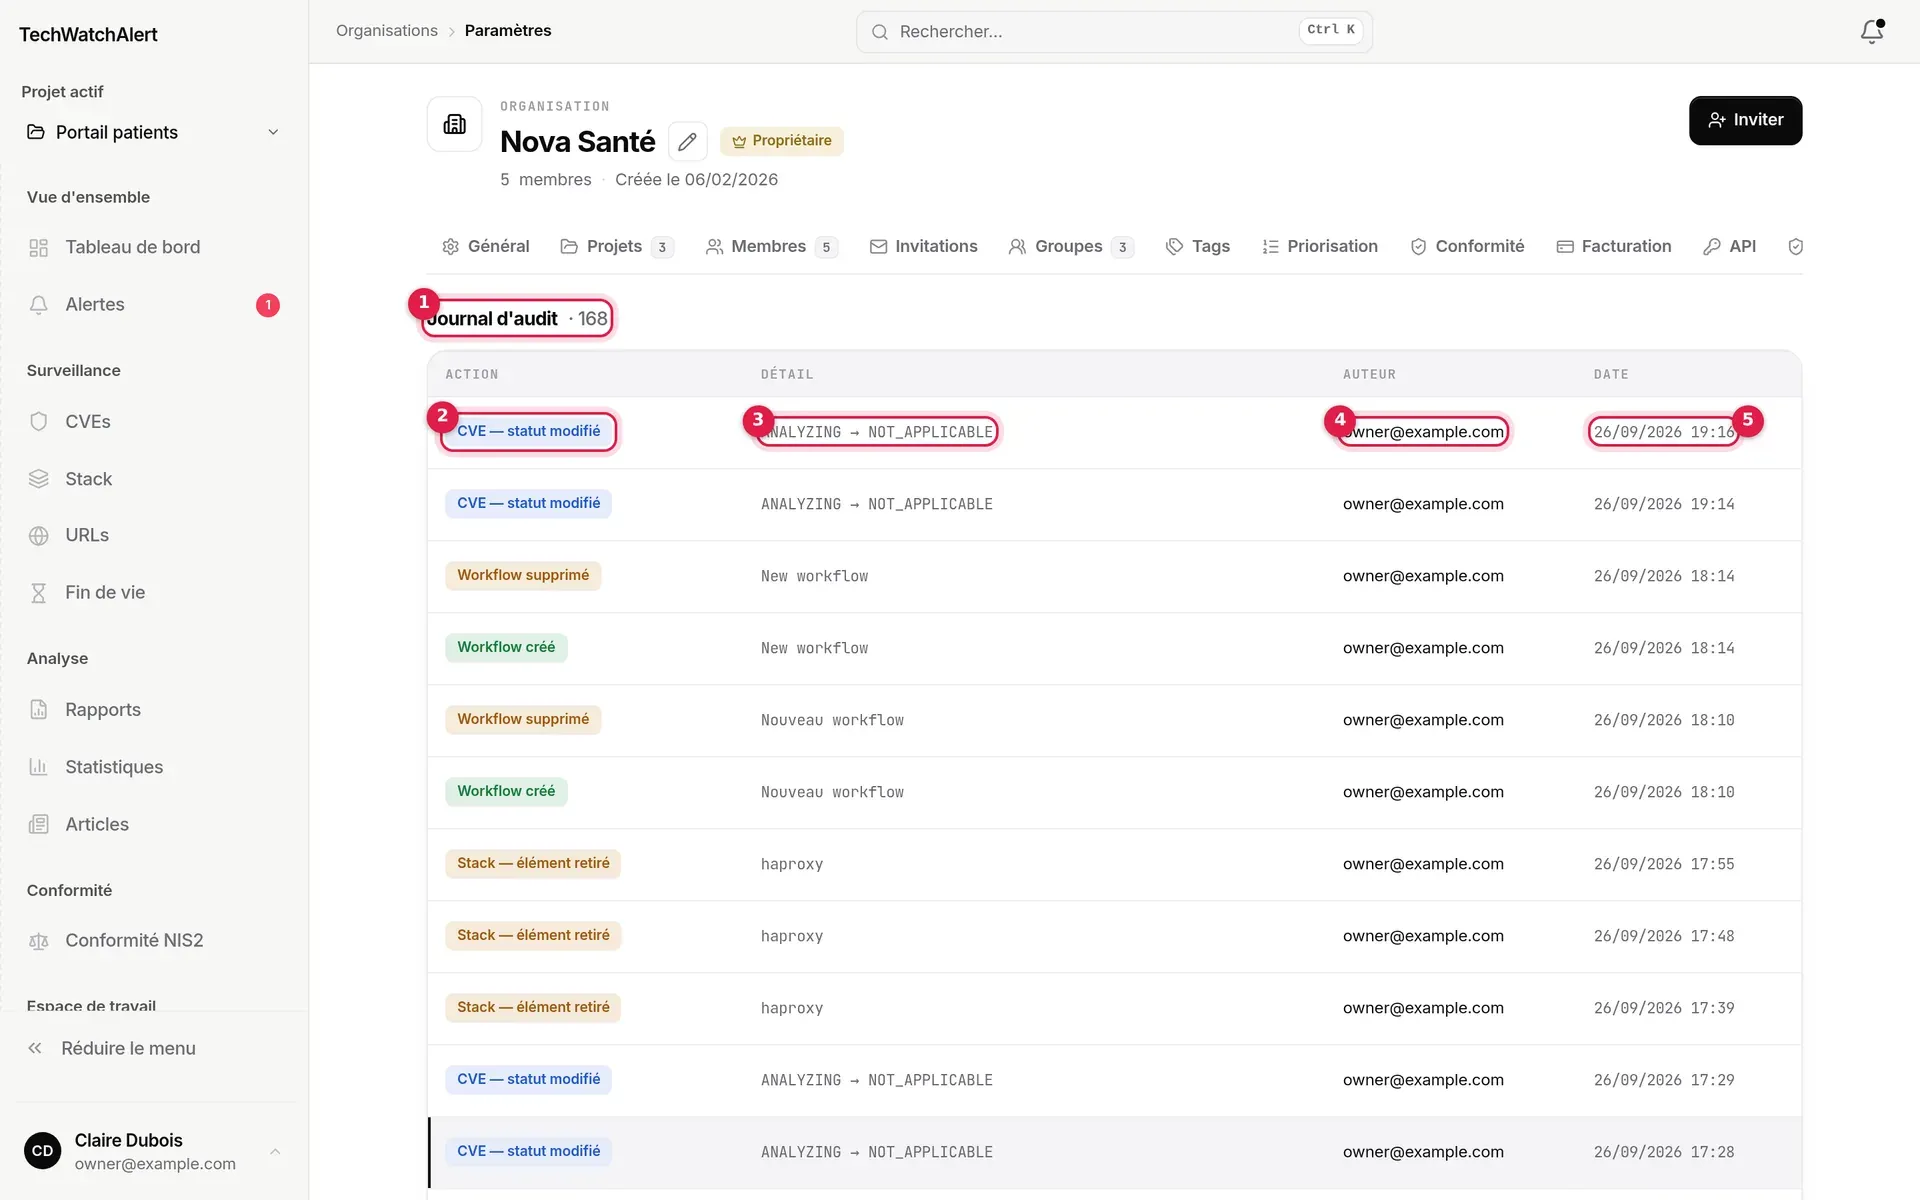Select the Tags tab
Screen dimensions: 1920x1200
click(x=1198, y=247)
